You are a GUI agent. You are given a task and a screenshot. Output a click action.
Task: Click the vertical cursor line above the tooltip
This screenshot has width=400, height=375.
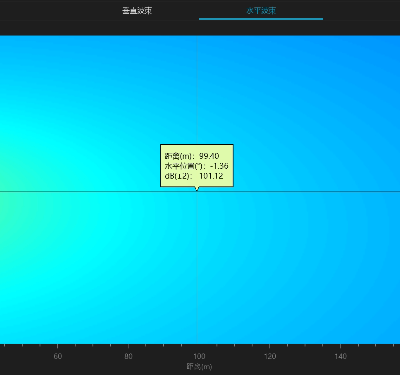[197, 90]
